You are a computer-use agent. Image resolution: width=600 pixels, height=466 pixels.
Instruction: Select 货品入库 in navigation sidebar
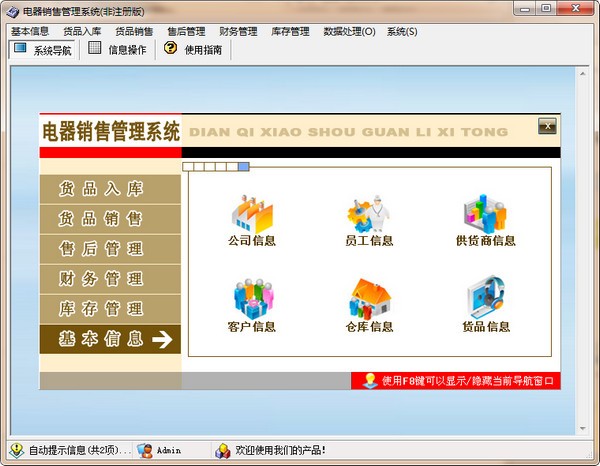[x=101, y=189]
